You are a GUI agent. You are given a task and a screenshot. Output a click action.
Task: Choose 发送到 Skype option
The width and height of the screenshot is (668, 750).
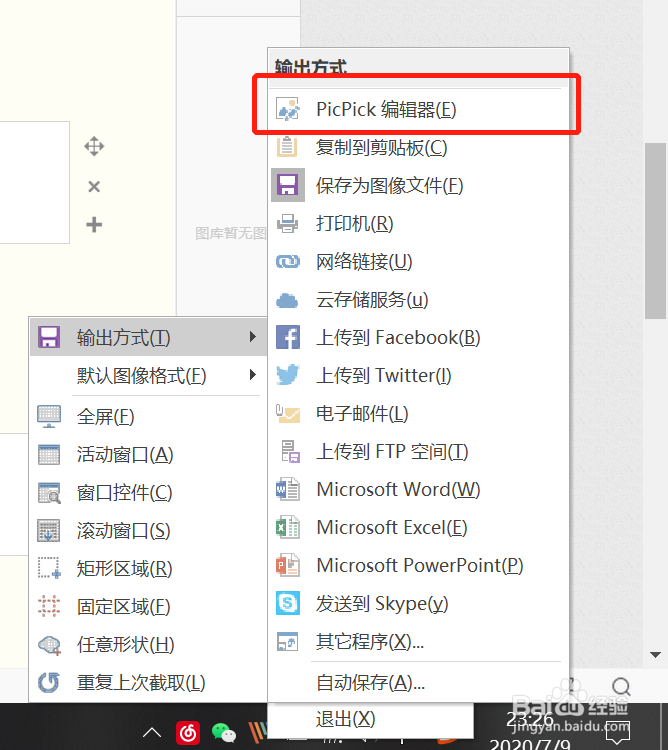(x=418, y=604)
